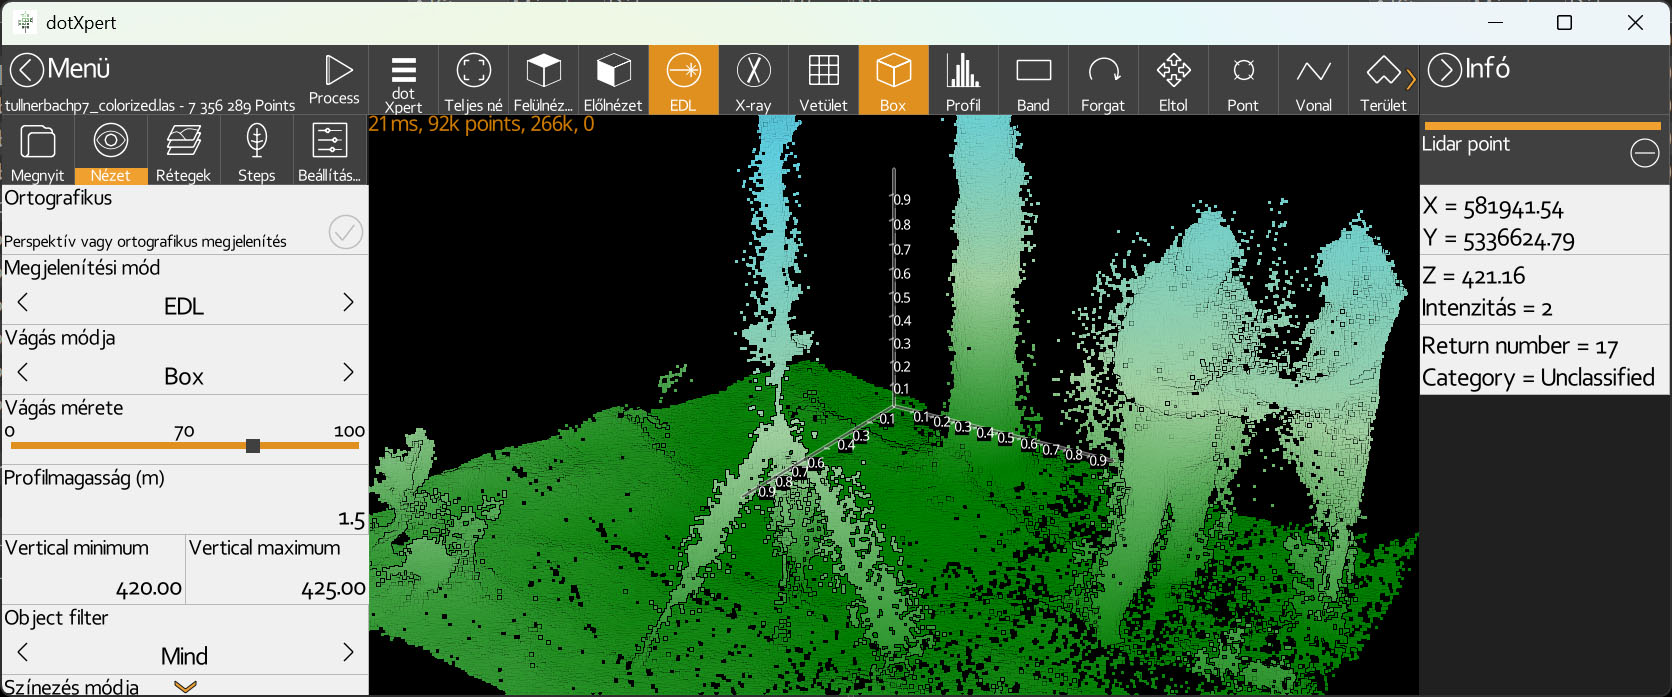Image resolution: width=1672 pixels, height=697 pixels.
Task: Choose the Vonal line tool
Action: (x=1313, y=80)
